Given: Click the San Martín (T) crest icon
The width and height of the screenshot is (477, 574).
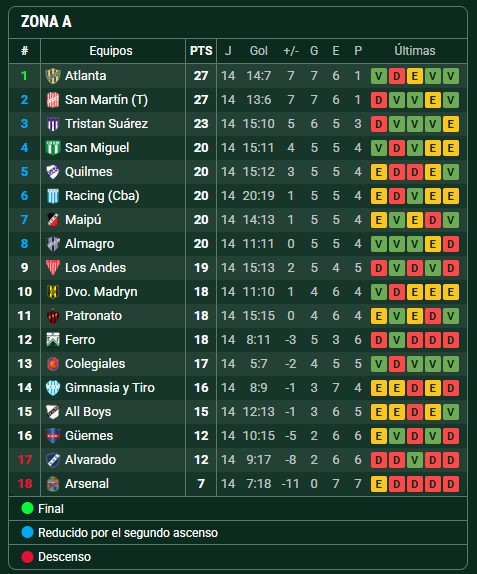Looking at the screenshot, I should (53, 100).
